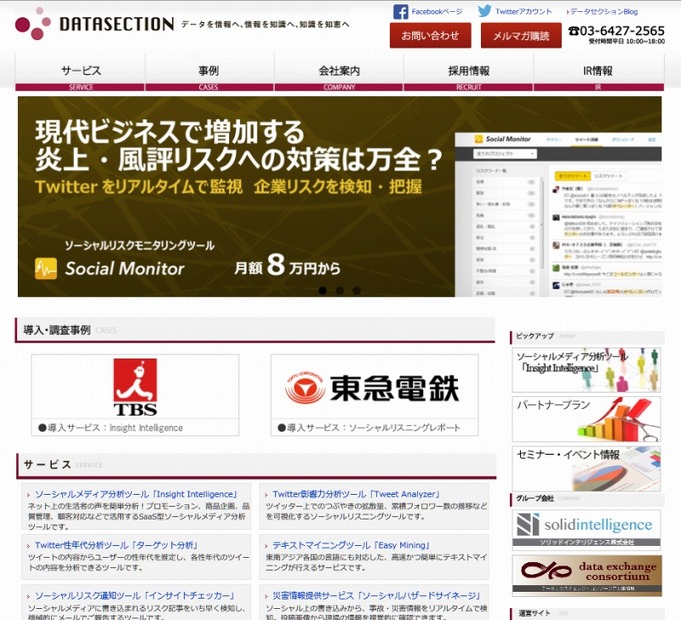Click the TBS logo image
681x620 pixels.
coord(135,387)
